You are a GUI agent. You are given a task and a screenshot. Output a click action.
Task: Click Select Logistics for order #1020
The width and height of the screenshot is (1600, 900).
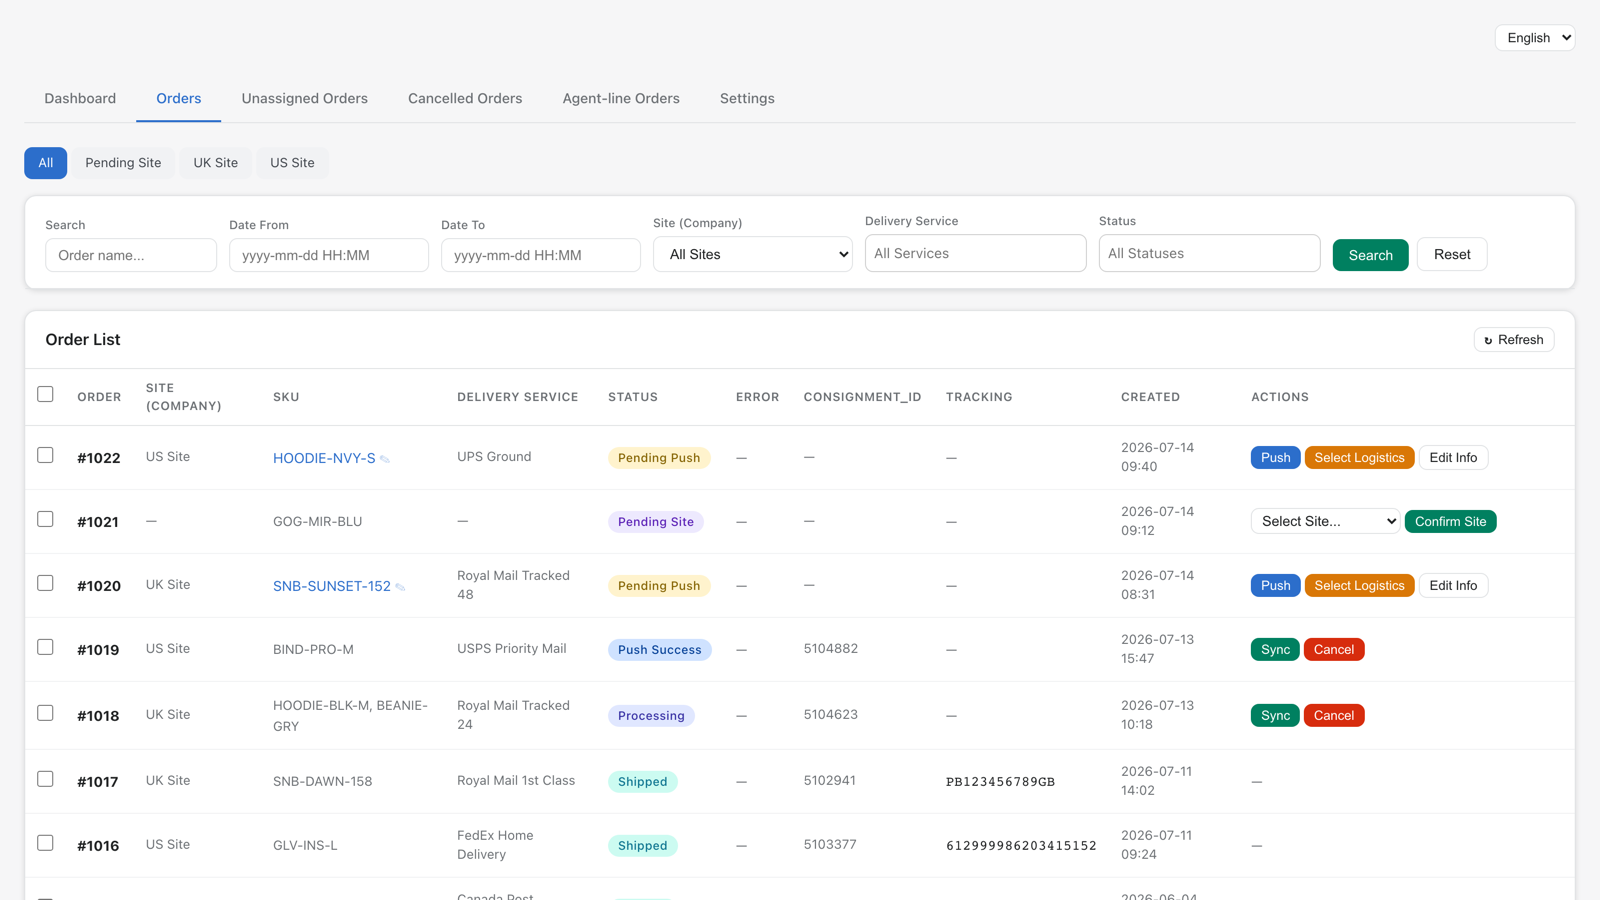point(1359,585)
